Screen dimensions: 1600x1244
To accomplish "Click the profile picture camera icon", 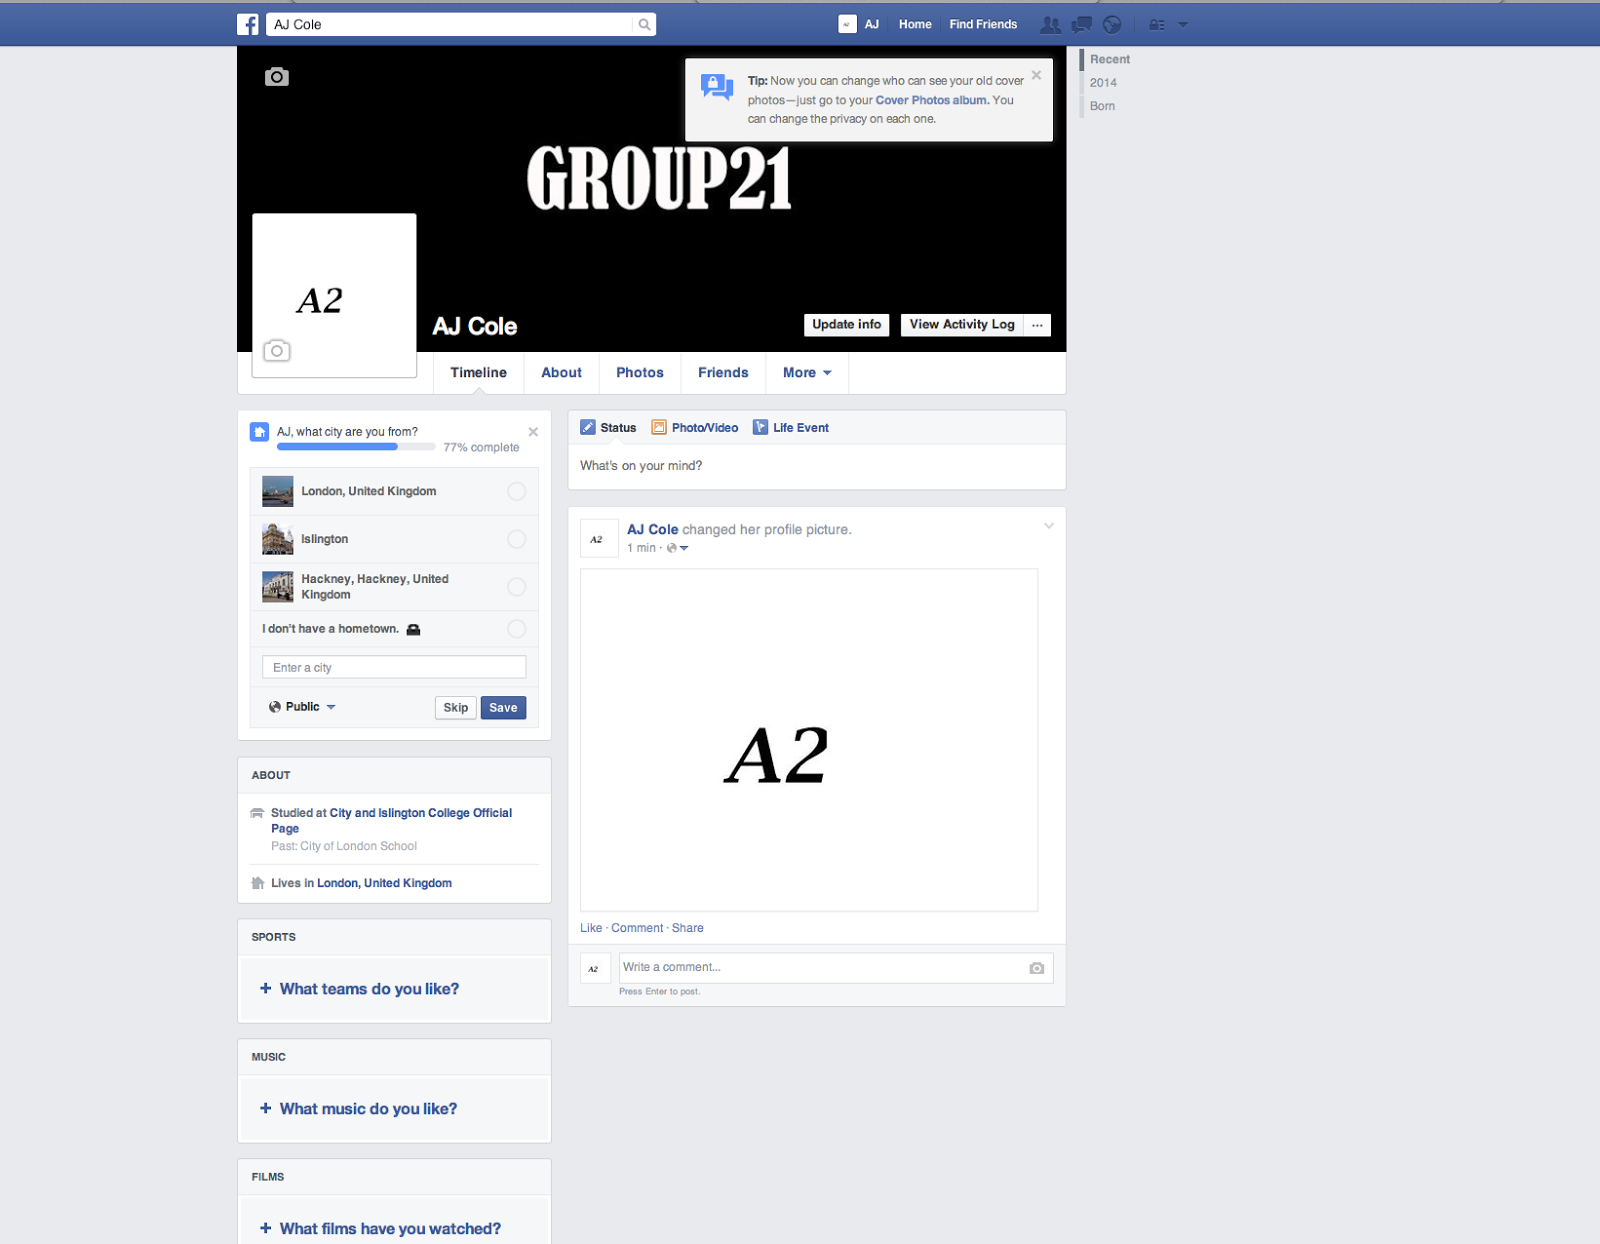I will click(277, 350).
